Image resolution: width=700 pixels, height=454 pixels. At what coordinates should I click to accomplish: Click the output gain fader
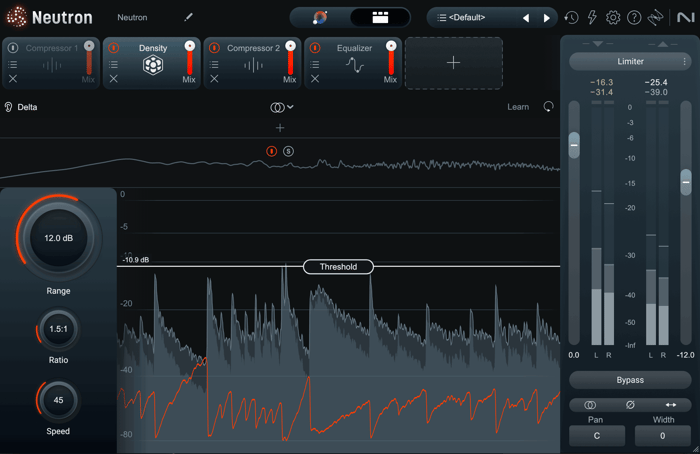click(686, 182)
